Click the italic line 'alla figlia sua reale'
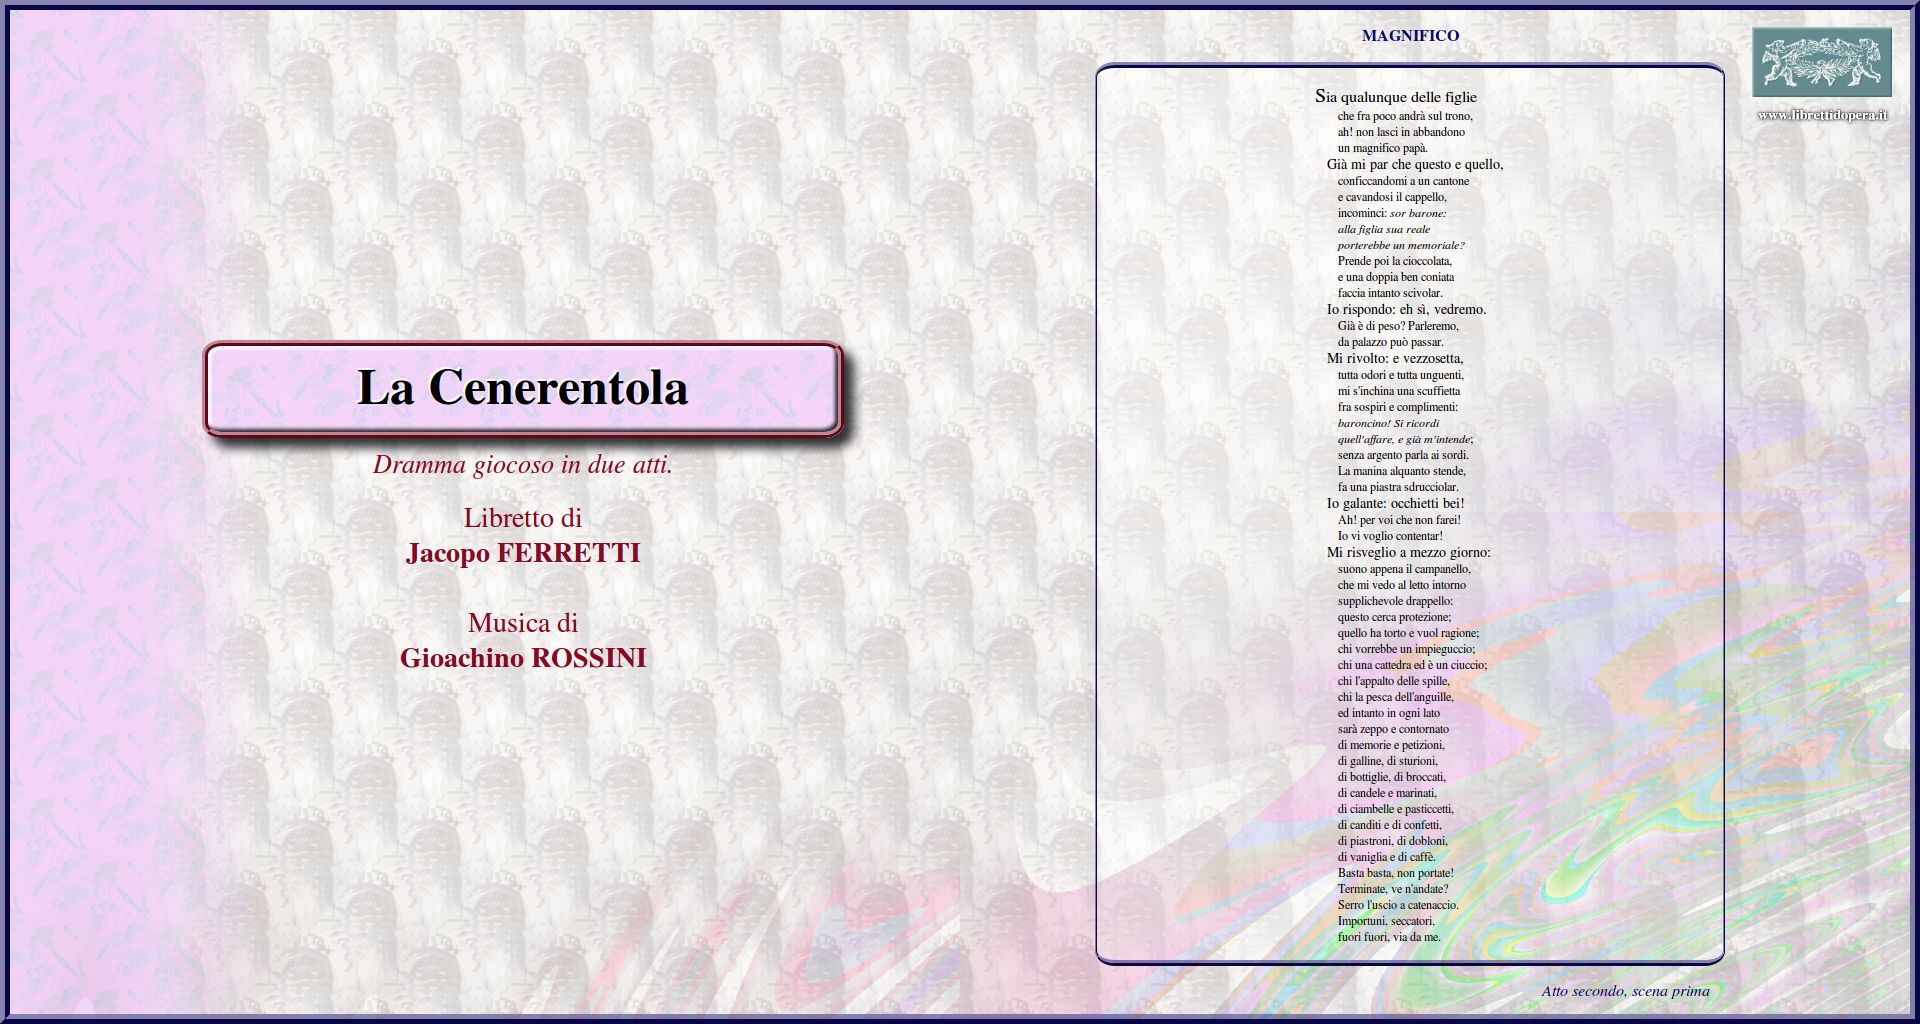Screen dimensions: 1920x1024 (x=1384, y=229)
